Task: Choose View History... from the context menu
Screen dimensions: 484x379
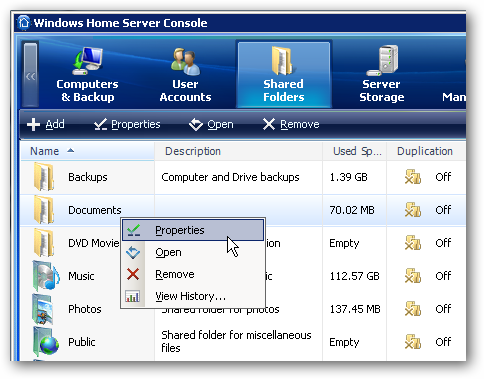Action: tap(193, 296)
